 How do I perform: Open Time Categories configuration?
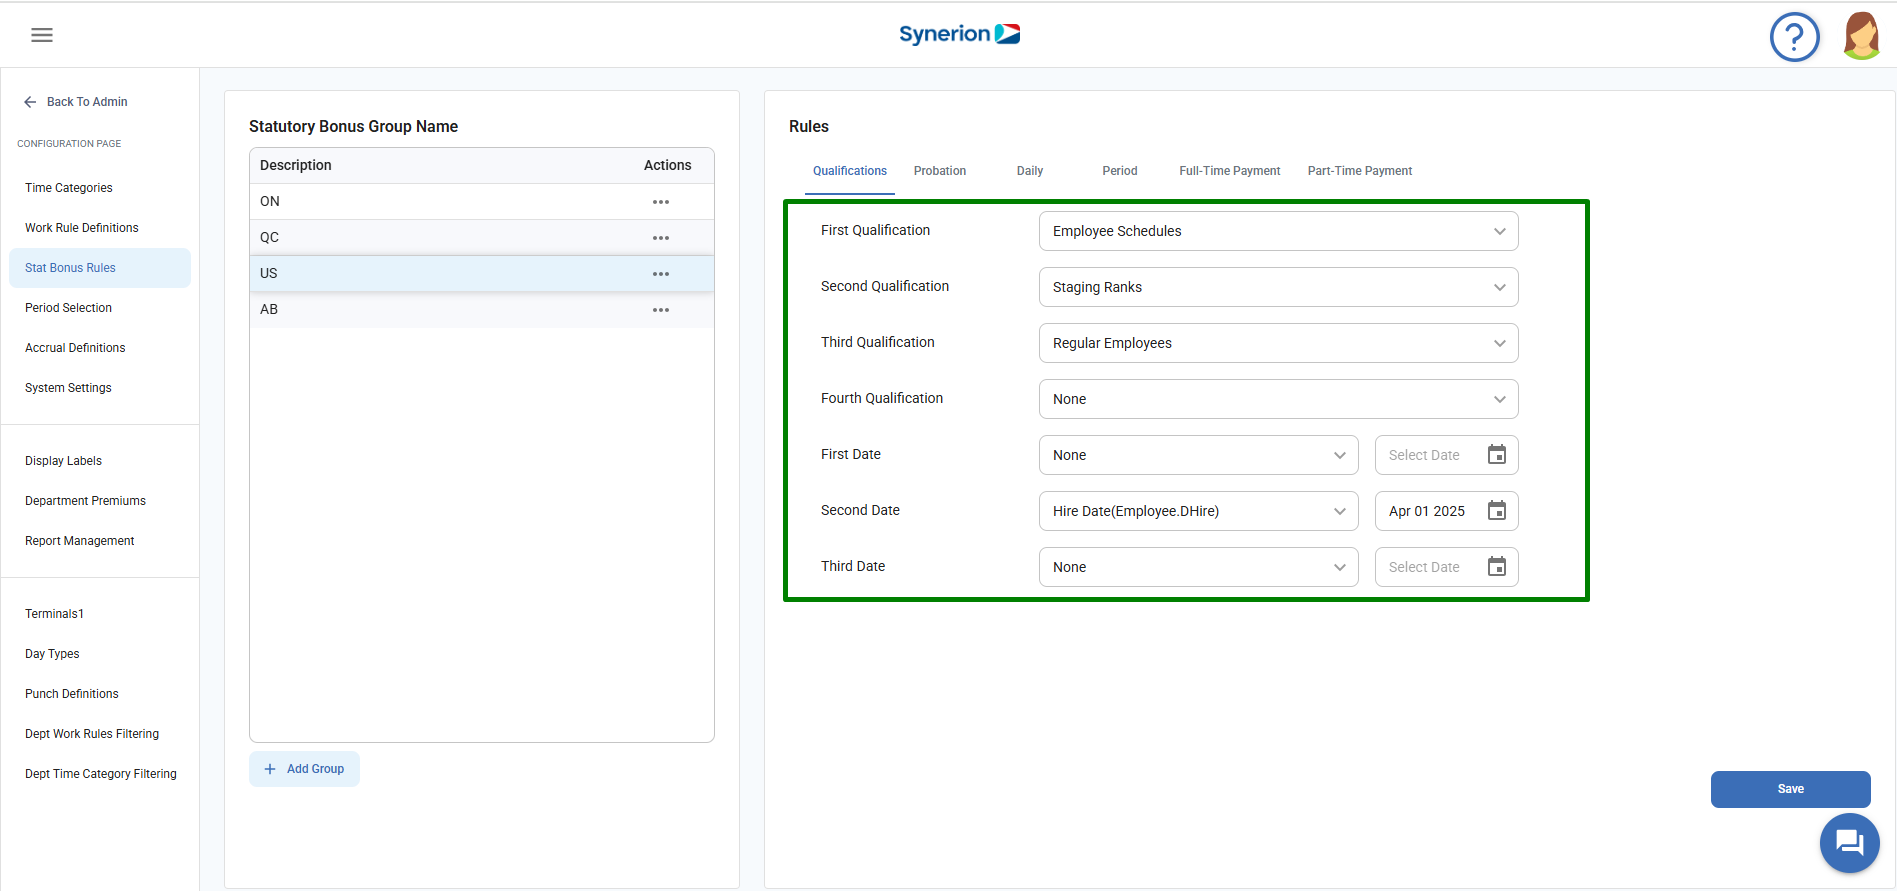(100, 188)
